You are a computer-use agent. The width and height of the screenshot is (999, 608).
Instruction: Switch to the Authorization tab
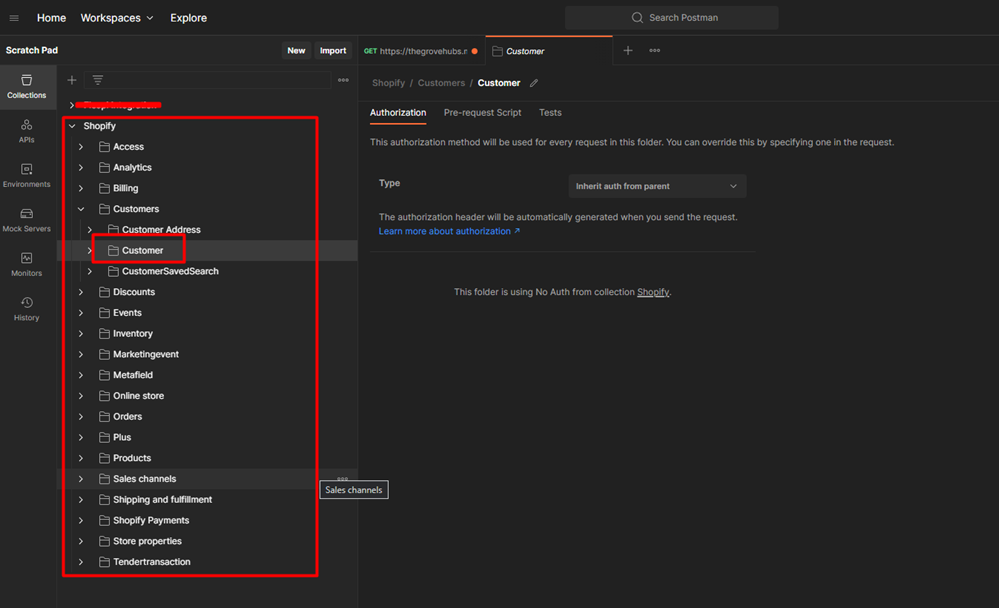coord(398,113)
